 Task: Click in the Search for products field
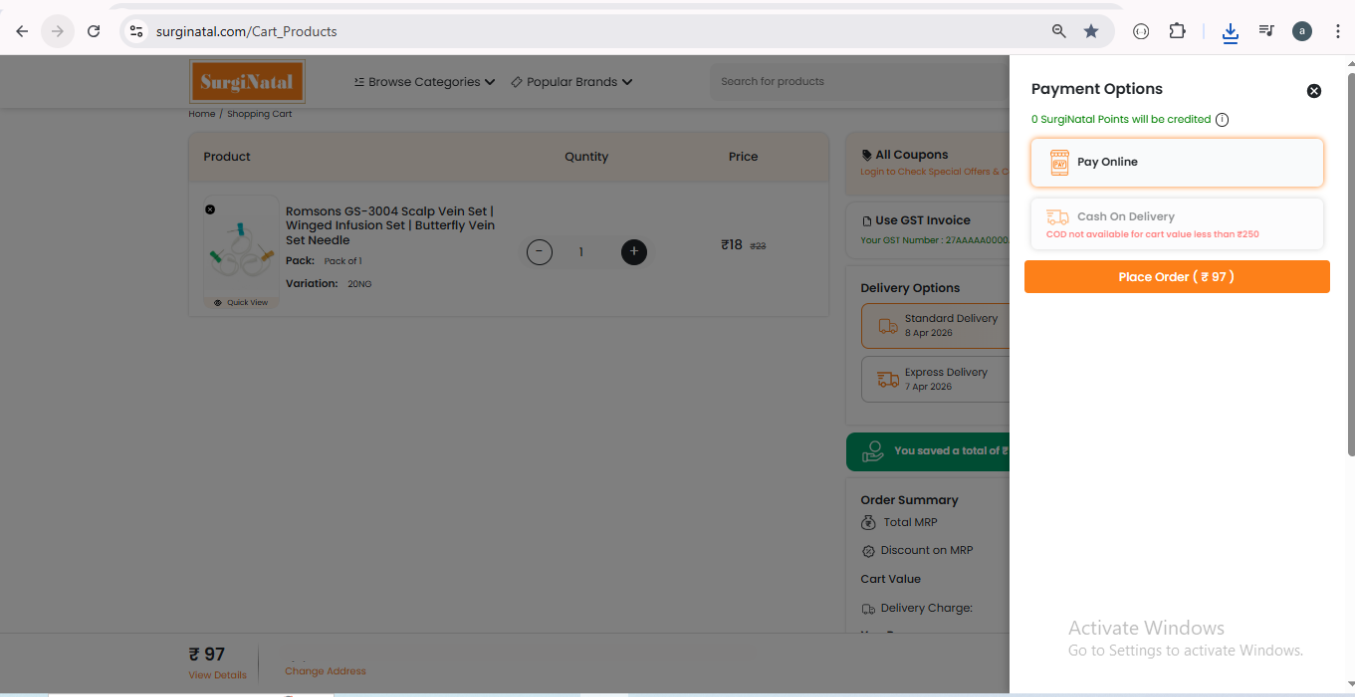click(x=860, y=82)
